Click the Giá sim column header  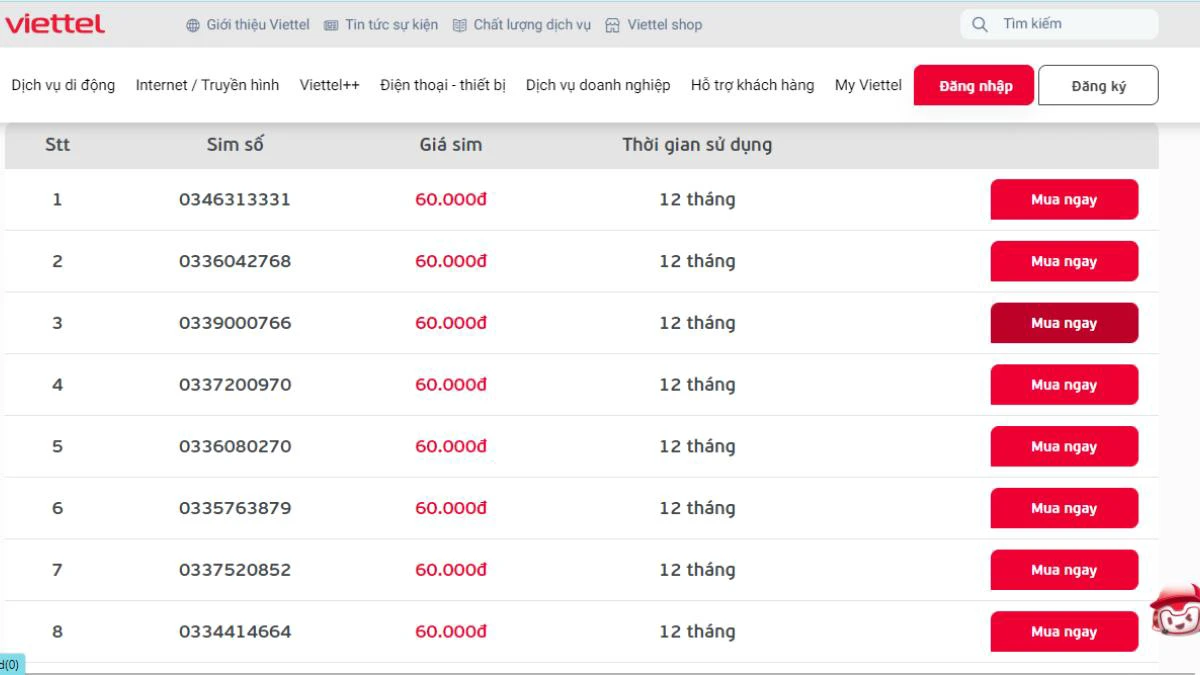[451, 145]
